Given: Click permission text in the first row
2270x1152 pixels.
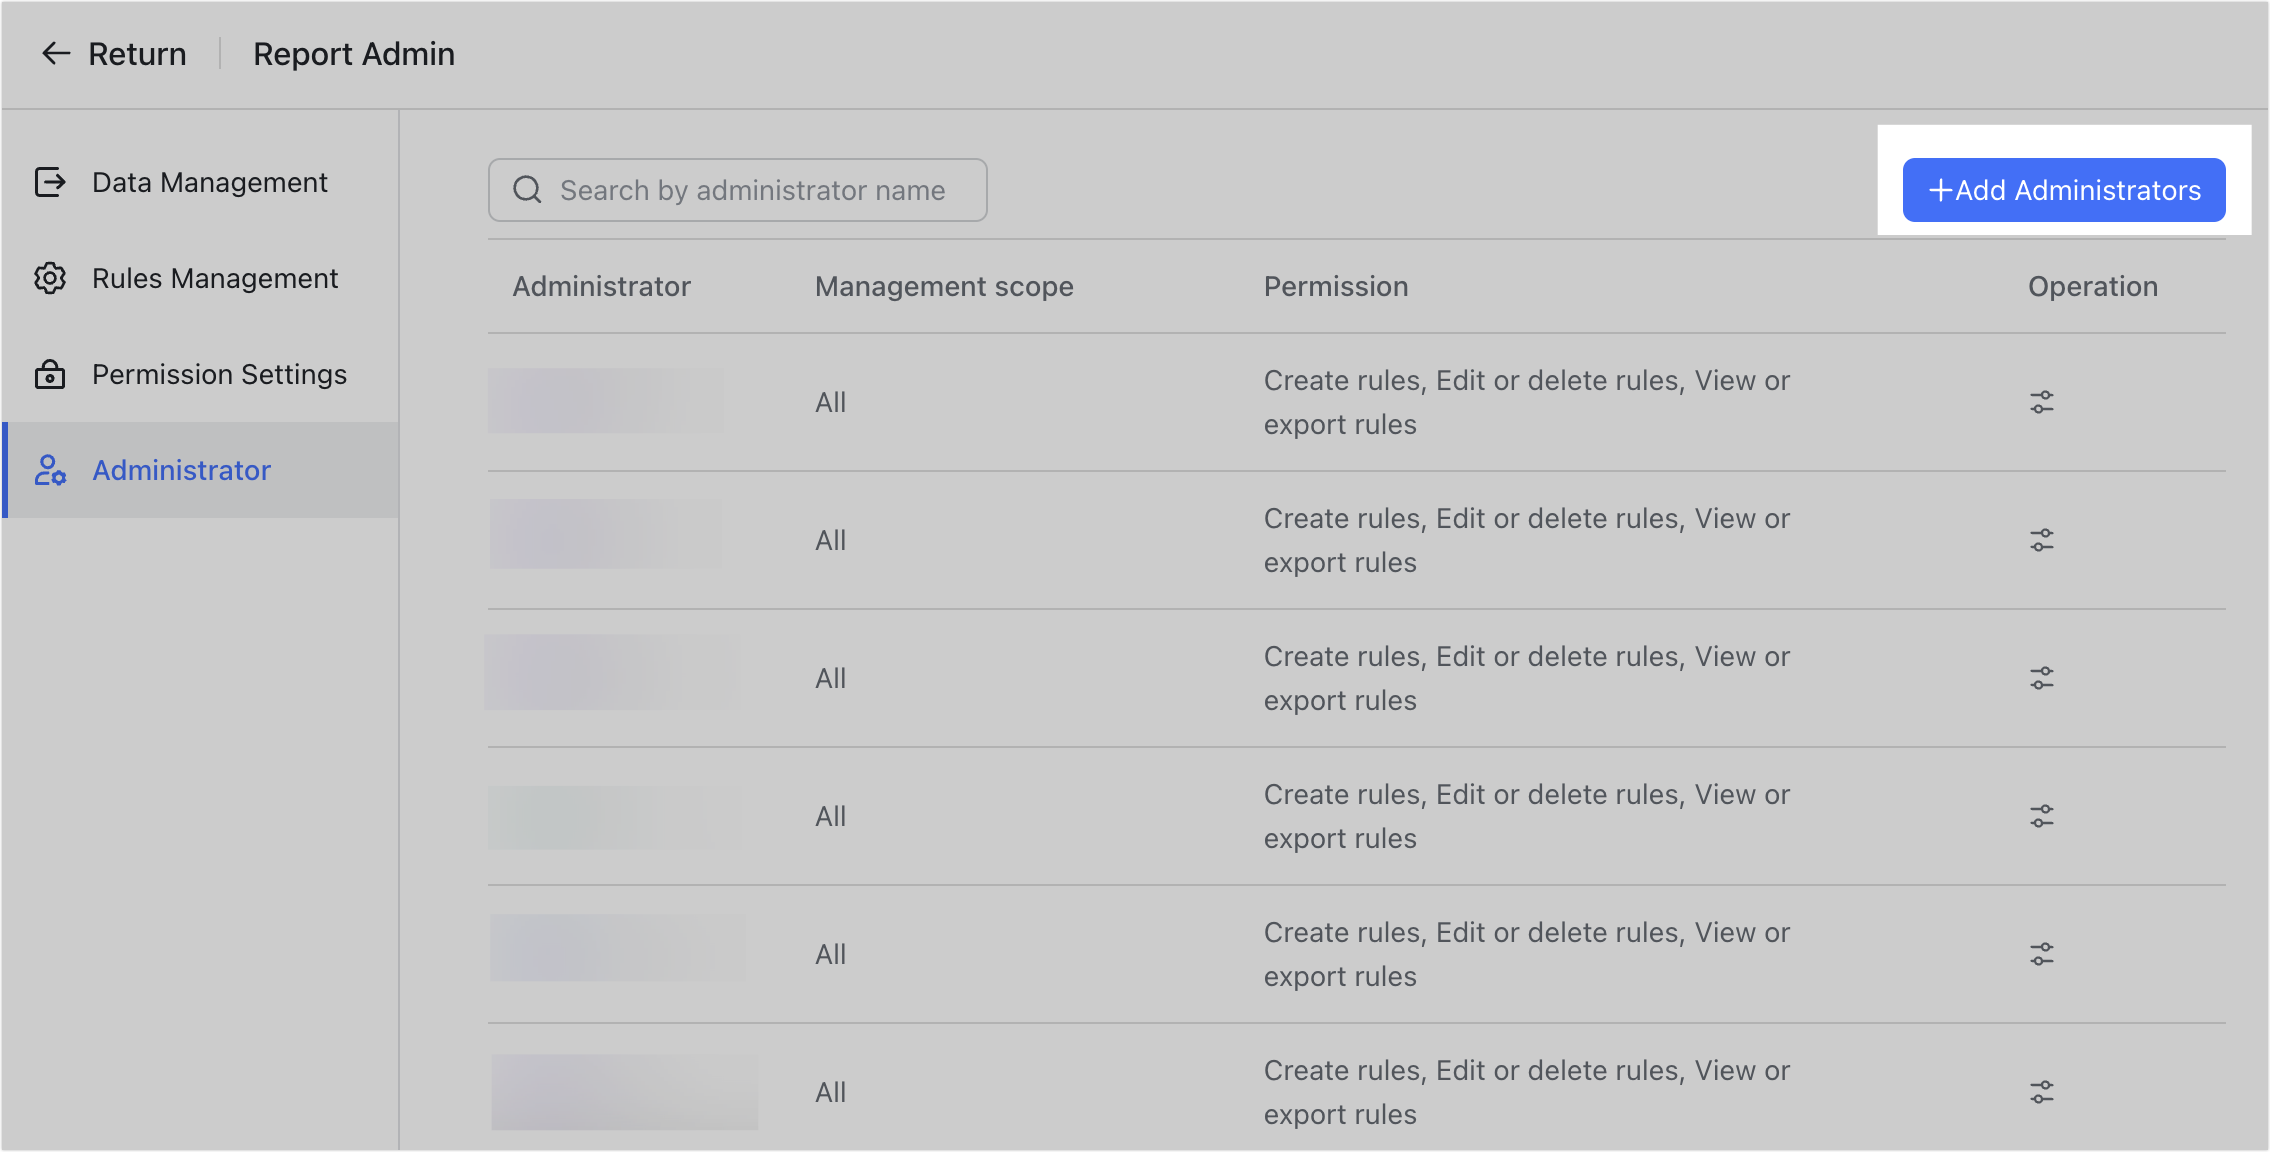Looking at the screenshot, I should coord(1526,402).
